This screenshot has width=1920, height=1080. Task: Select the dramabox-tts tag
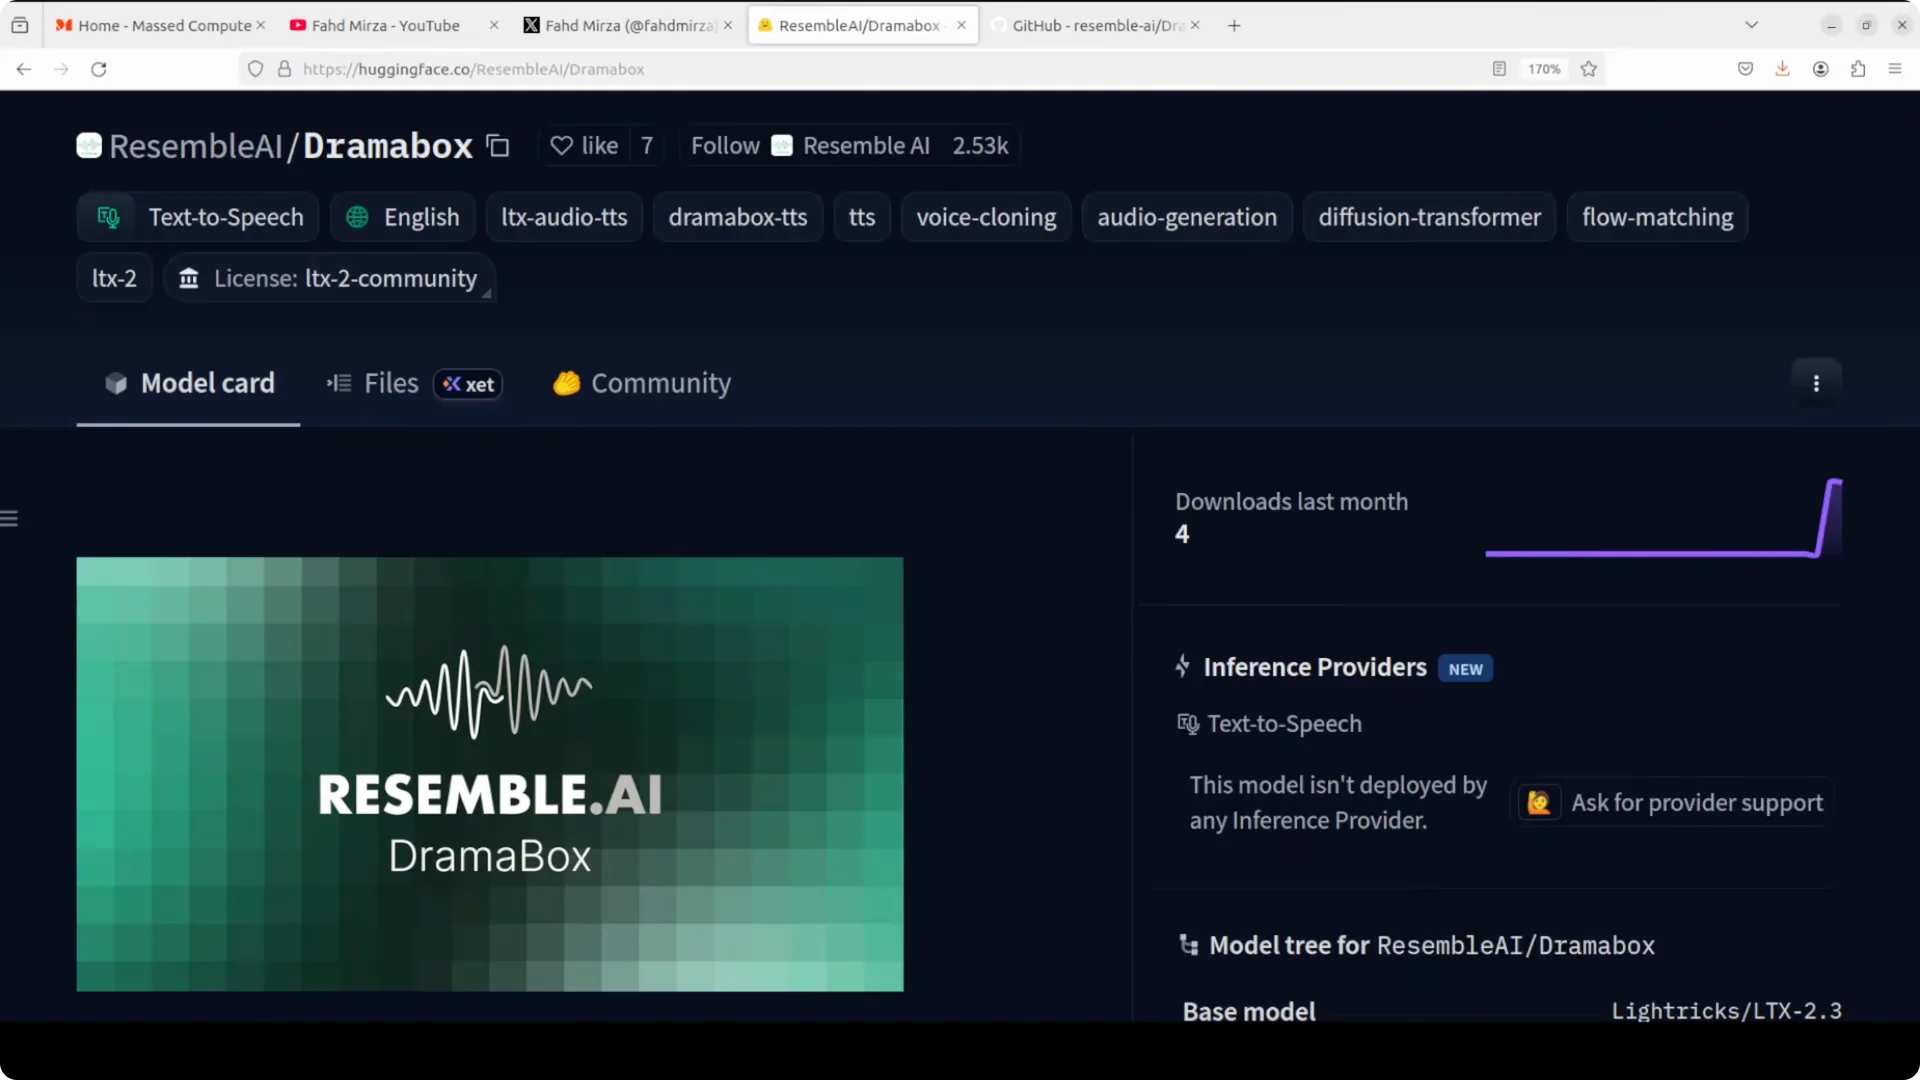point(738,217)
